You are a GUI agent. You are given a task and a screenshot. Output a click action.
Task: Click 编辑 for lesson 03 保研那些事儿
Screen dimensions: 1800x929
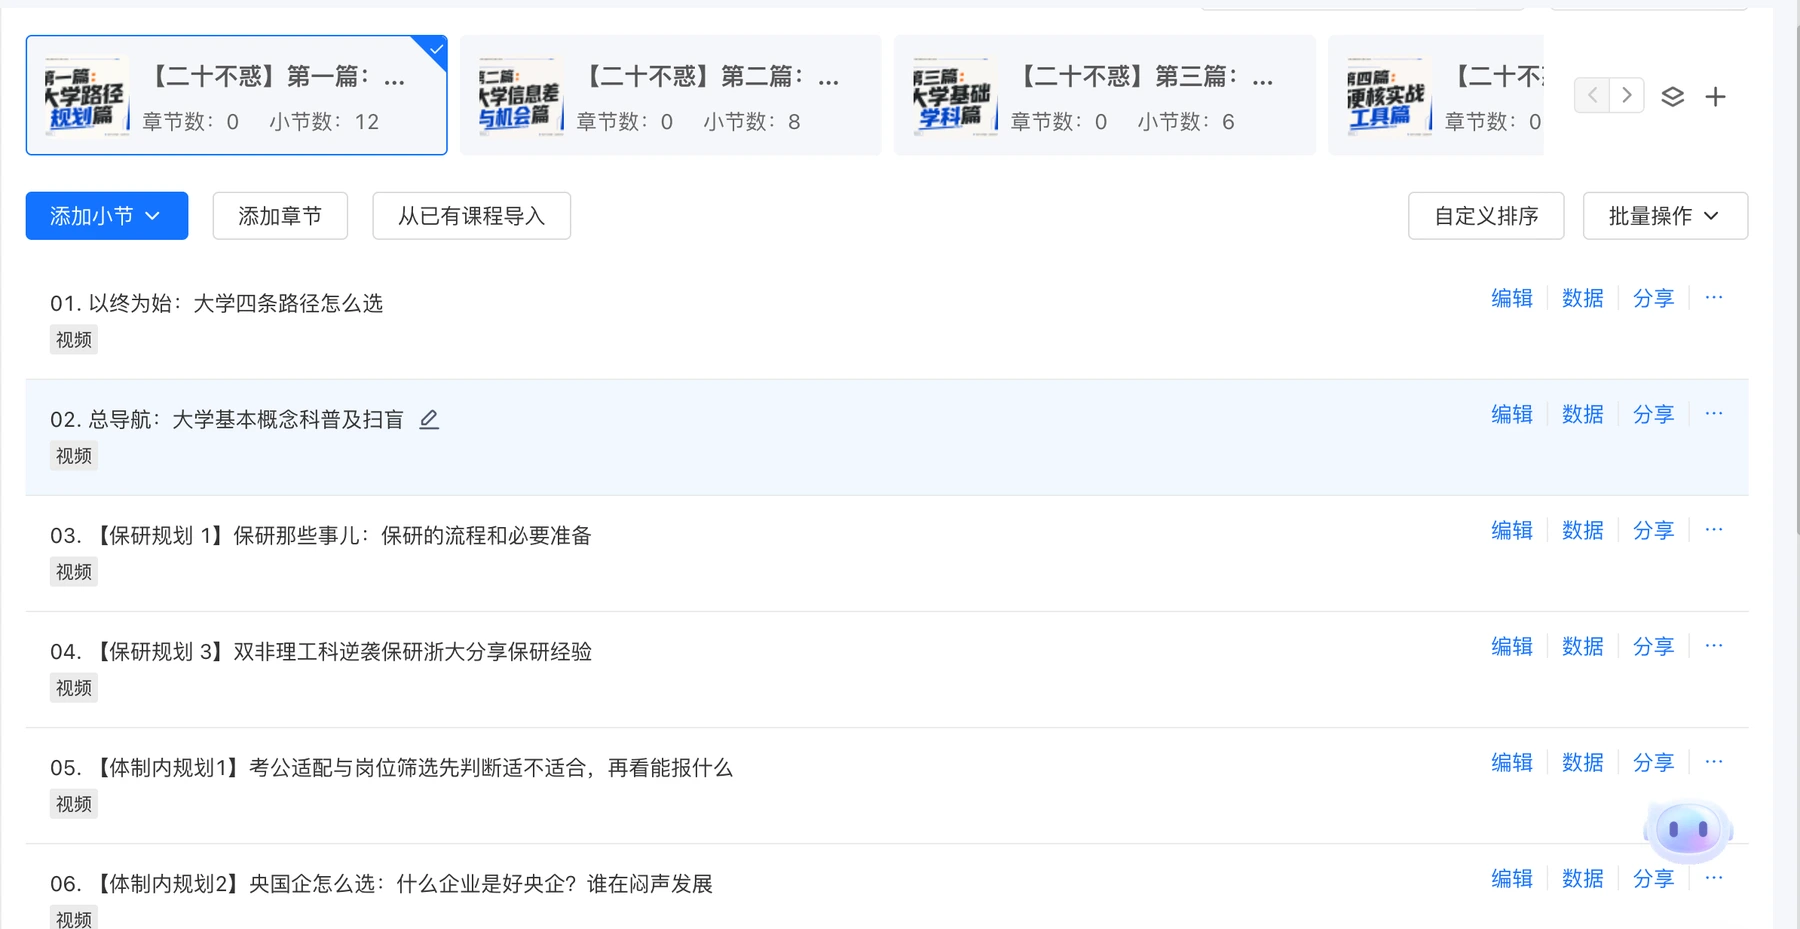pyautogui.click(x=1512, y=530)
